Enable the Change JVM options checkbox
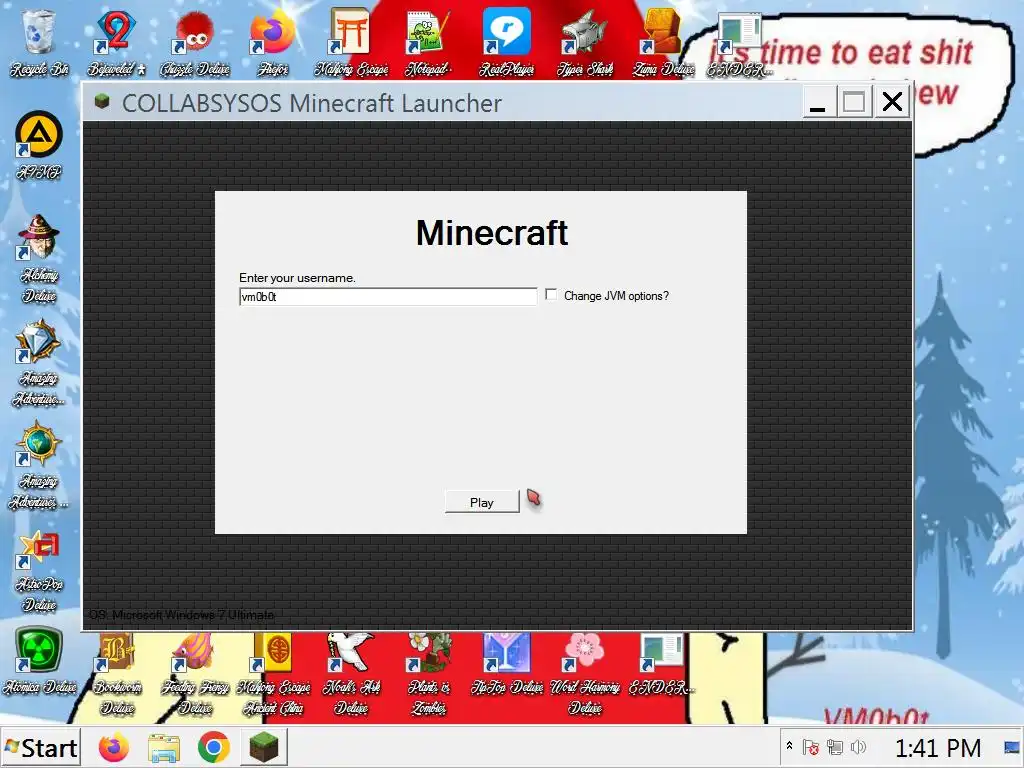The width and height of the screenshot is (1024, 768). [x=551, y=295]
